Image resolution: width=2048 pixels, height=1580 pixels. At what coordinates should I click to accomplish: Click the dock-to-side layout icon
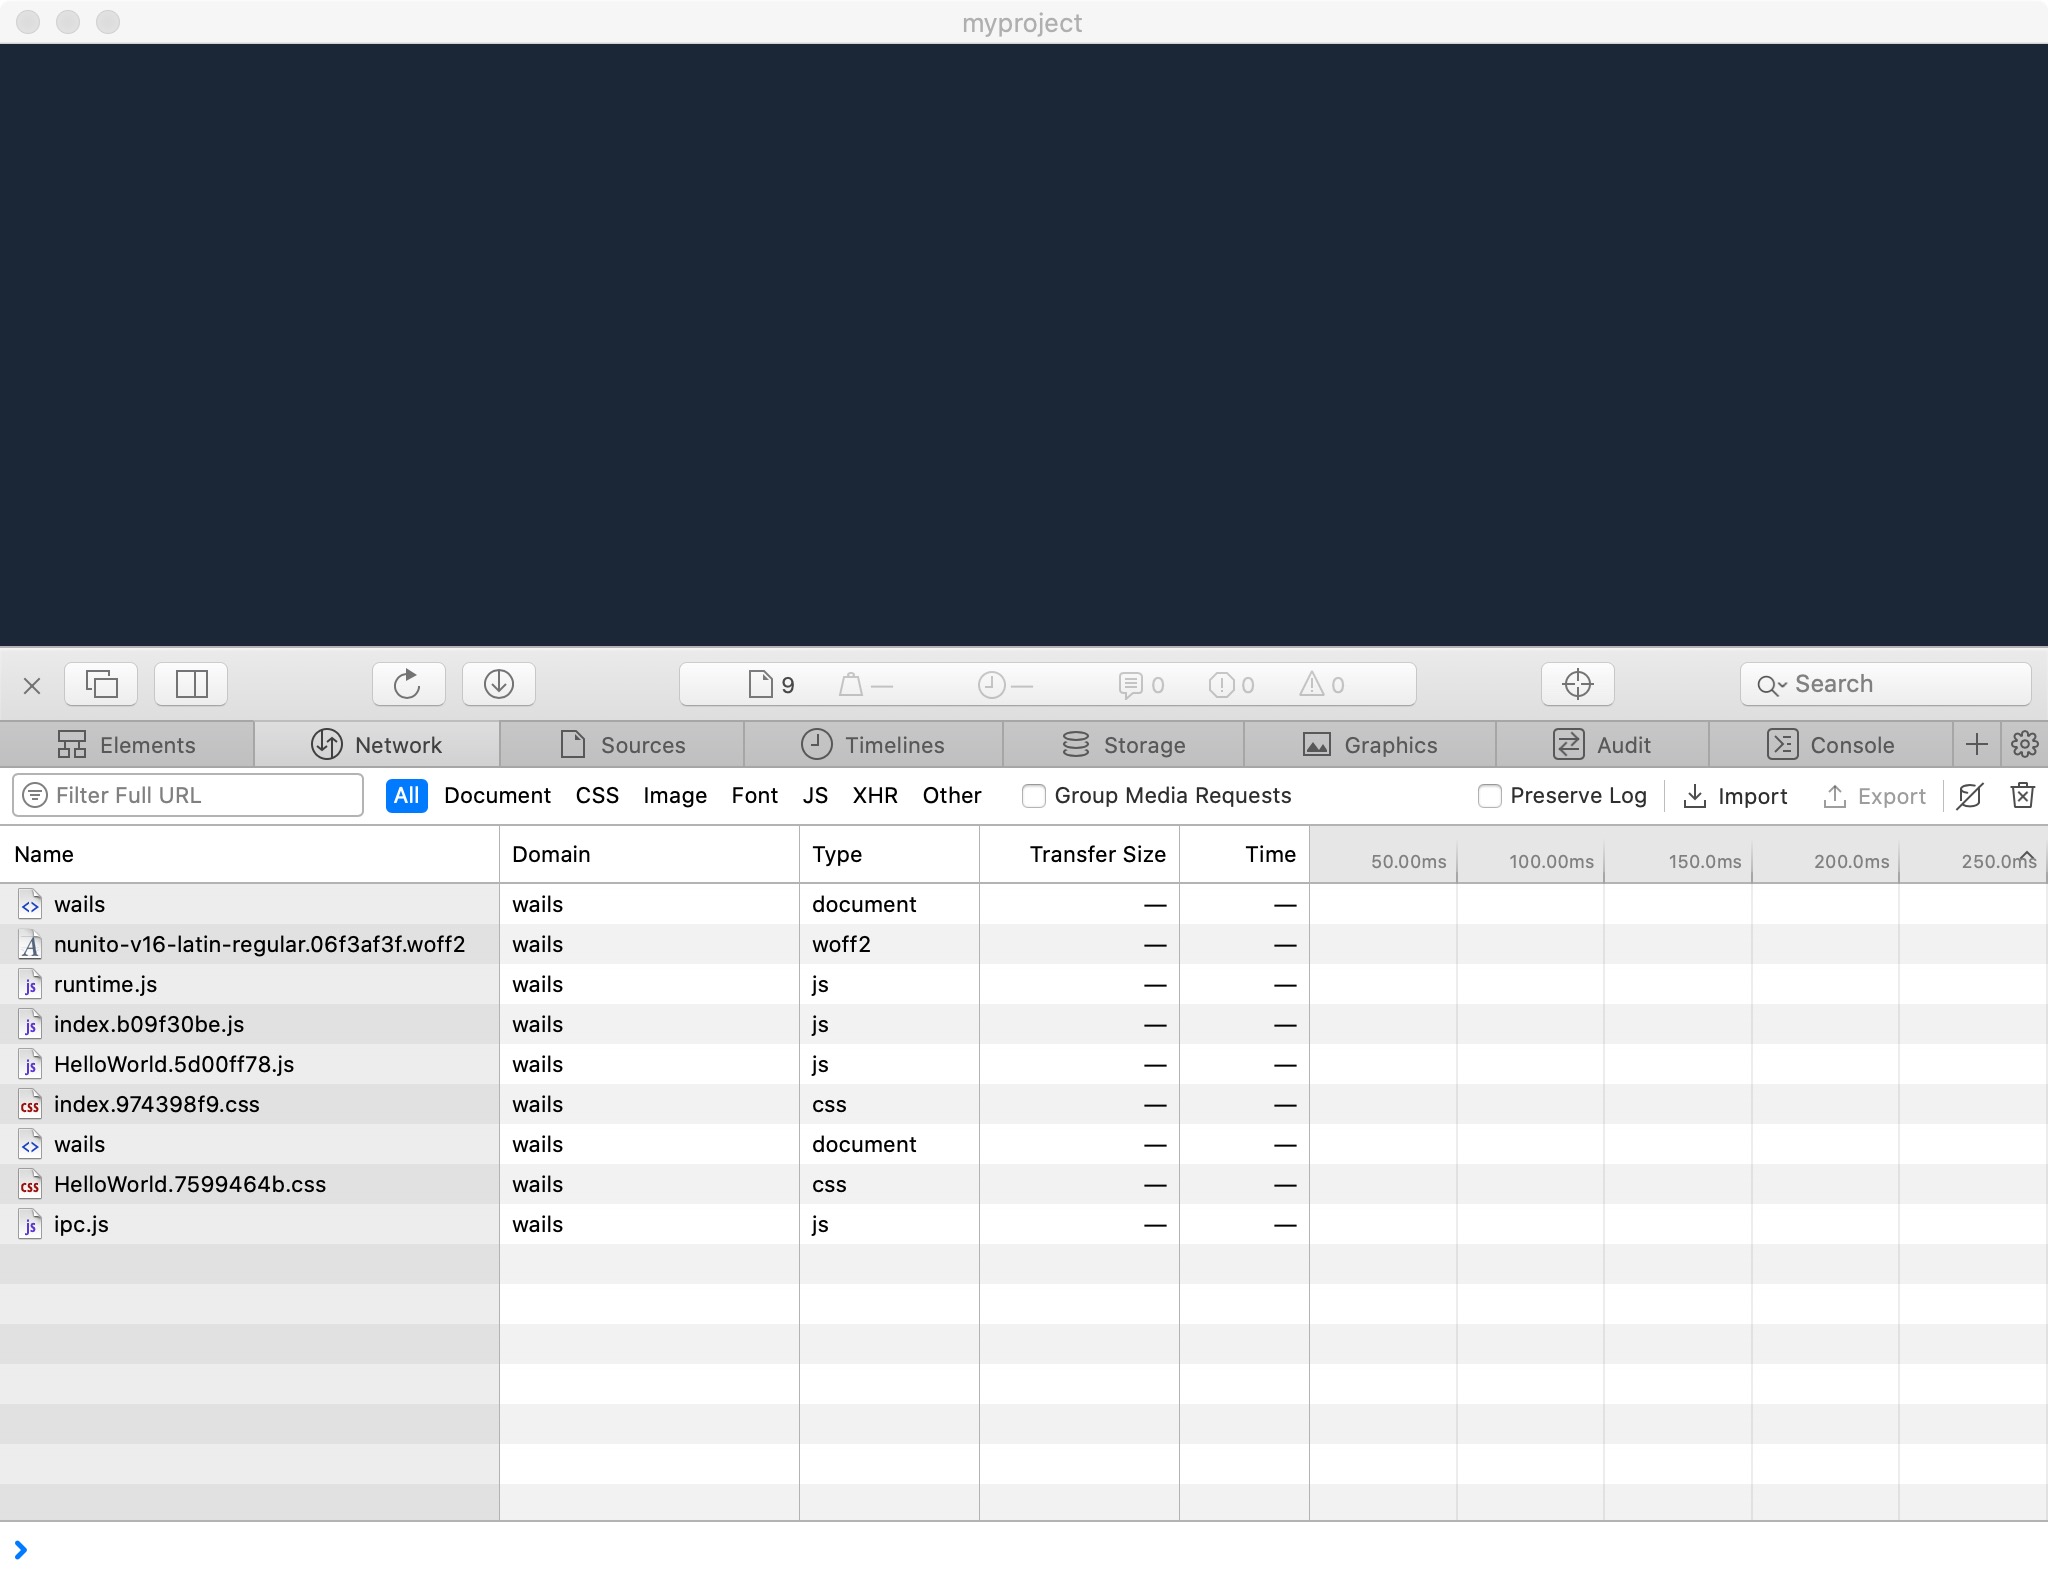pos(191,684)
